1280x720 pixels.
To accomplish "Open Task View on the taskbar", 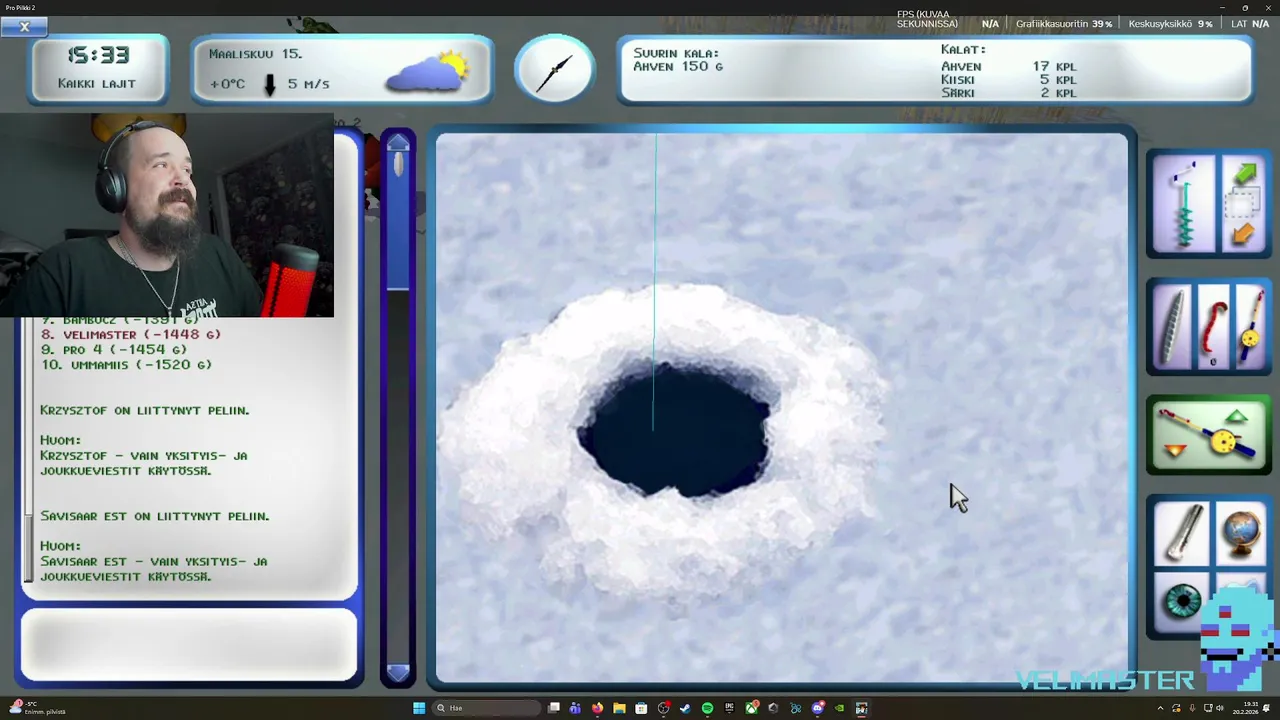I will point(553,708).
